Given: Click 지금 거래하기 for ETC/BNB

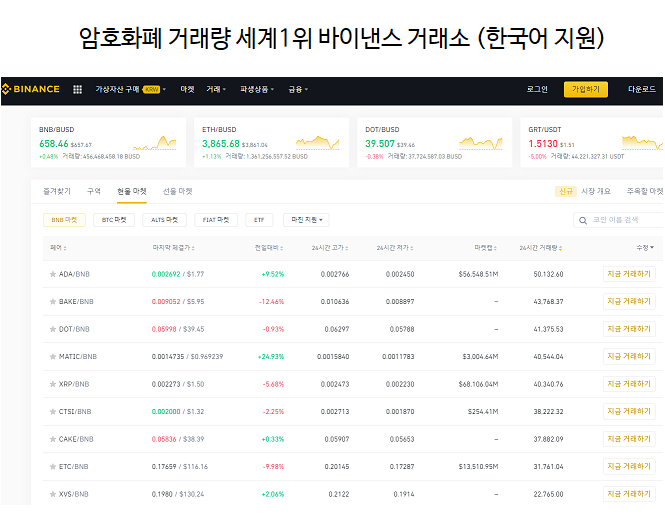Looking at the screenshot, I should tap(629, 466).
